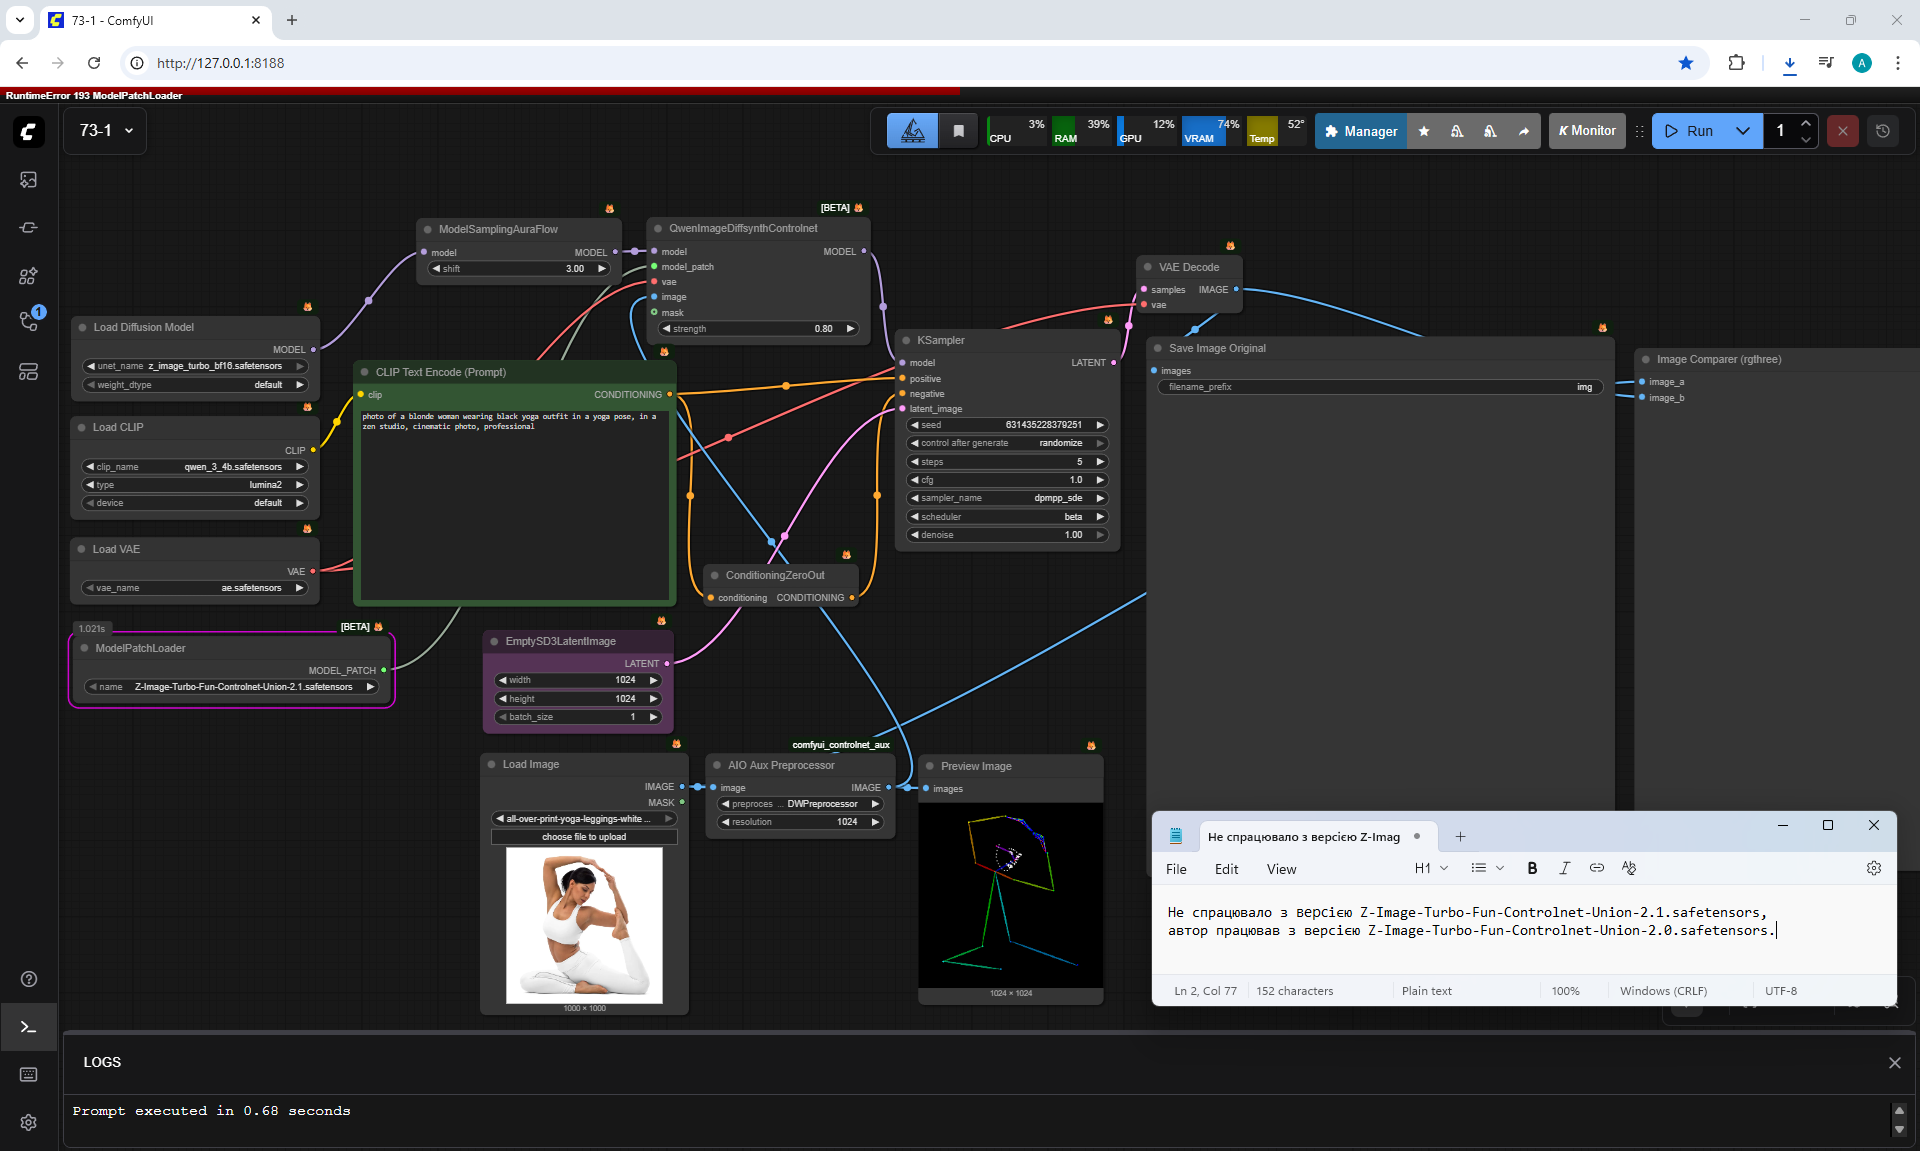Open the help question mark icon
This screenshot has height=1151, width=1920.
(x=28, y=979)
